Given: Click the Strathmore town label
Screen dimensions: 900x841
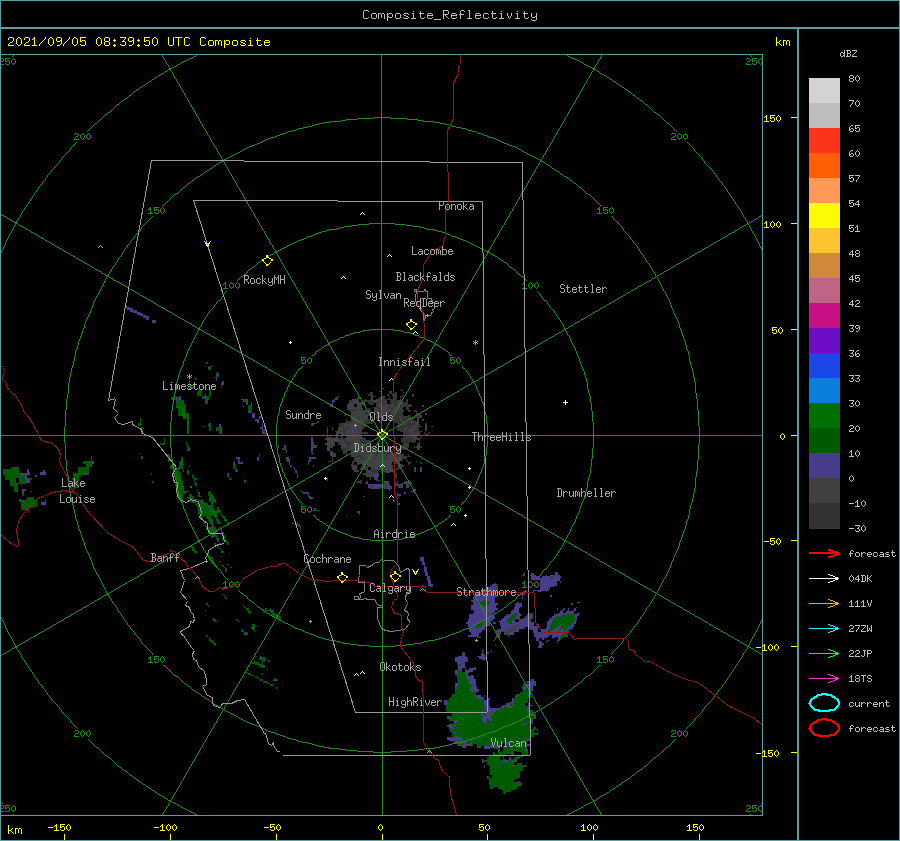Looking at the screenshot, I should (486, 592).
